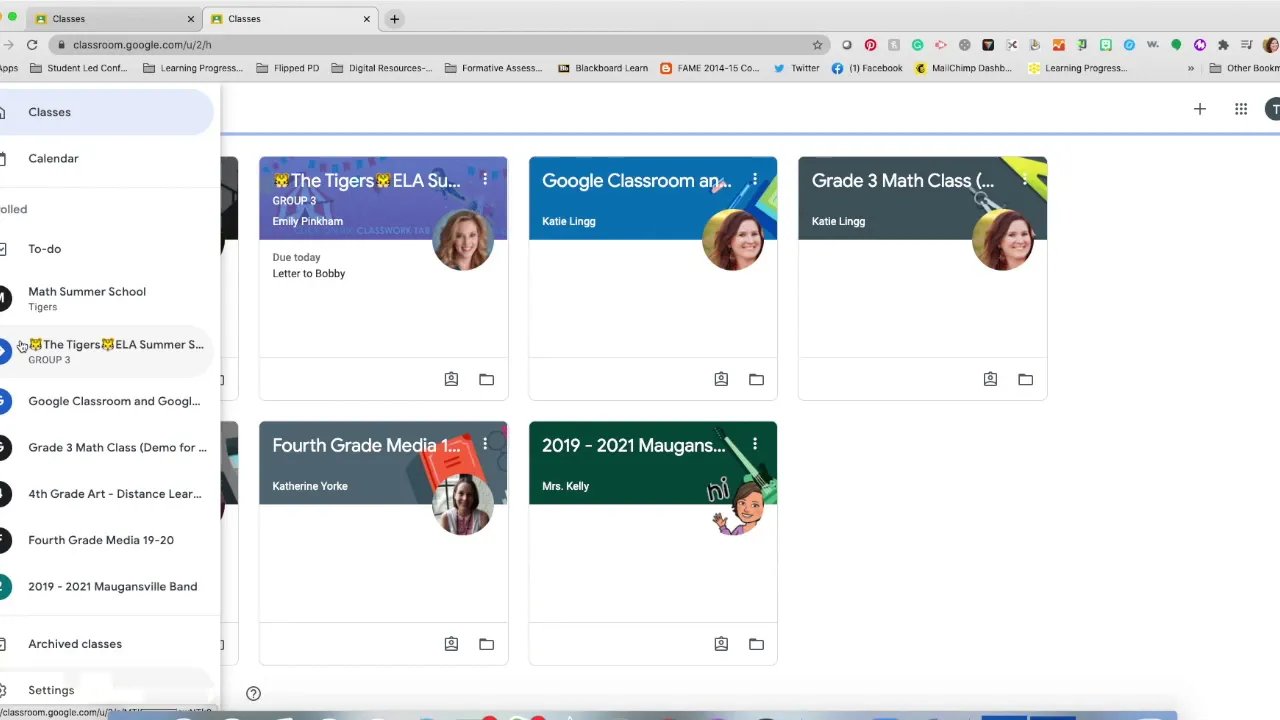This screenshot has height=720, width=1280.
Task: Open folder icon on Grade 3 Math card
Action: (x=1025, y=379)
